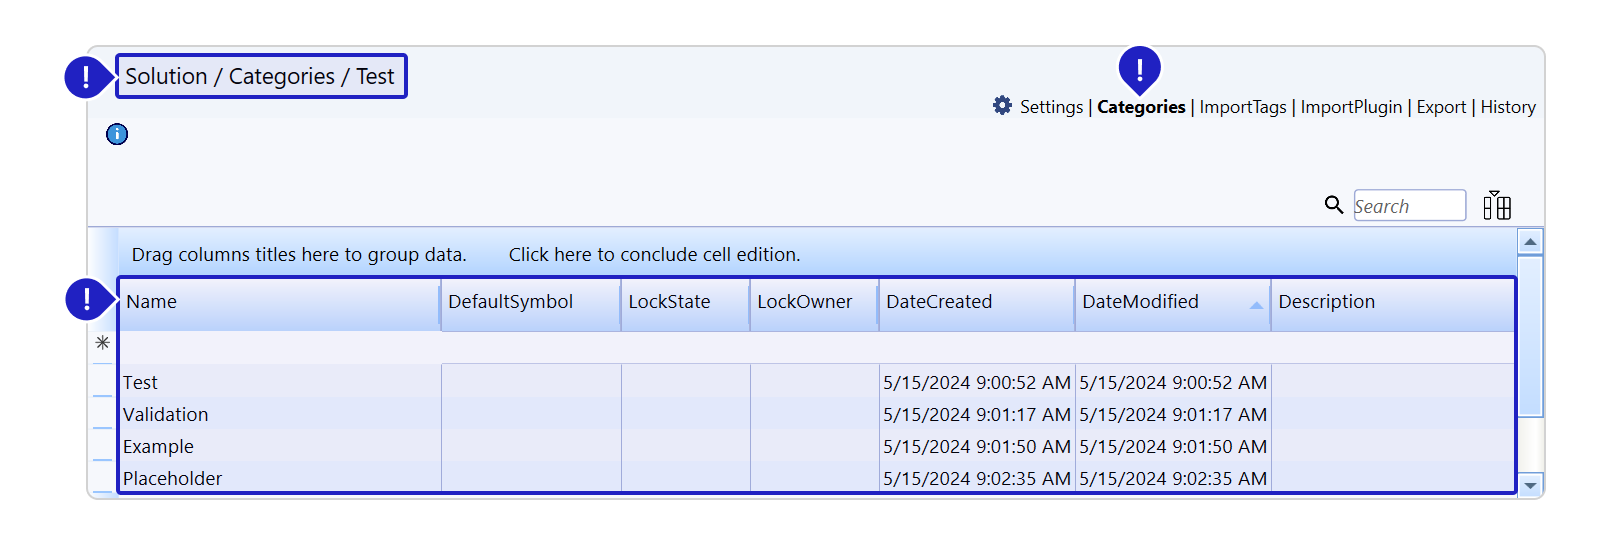
Task: Go to the Export tab
Action: pyautogui.click(x=1441, y=107)
